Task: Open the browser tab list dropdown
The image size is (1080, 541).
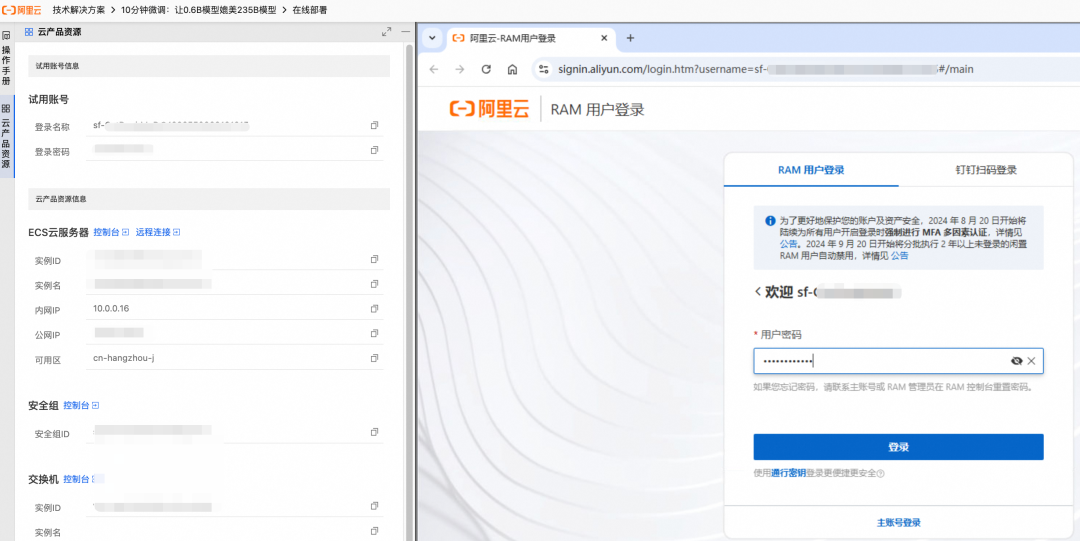Action: click(x=432, y=38)
